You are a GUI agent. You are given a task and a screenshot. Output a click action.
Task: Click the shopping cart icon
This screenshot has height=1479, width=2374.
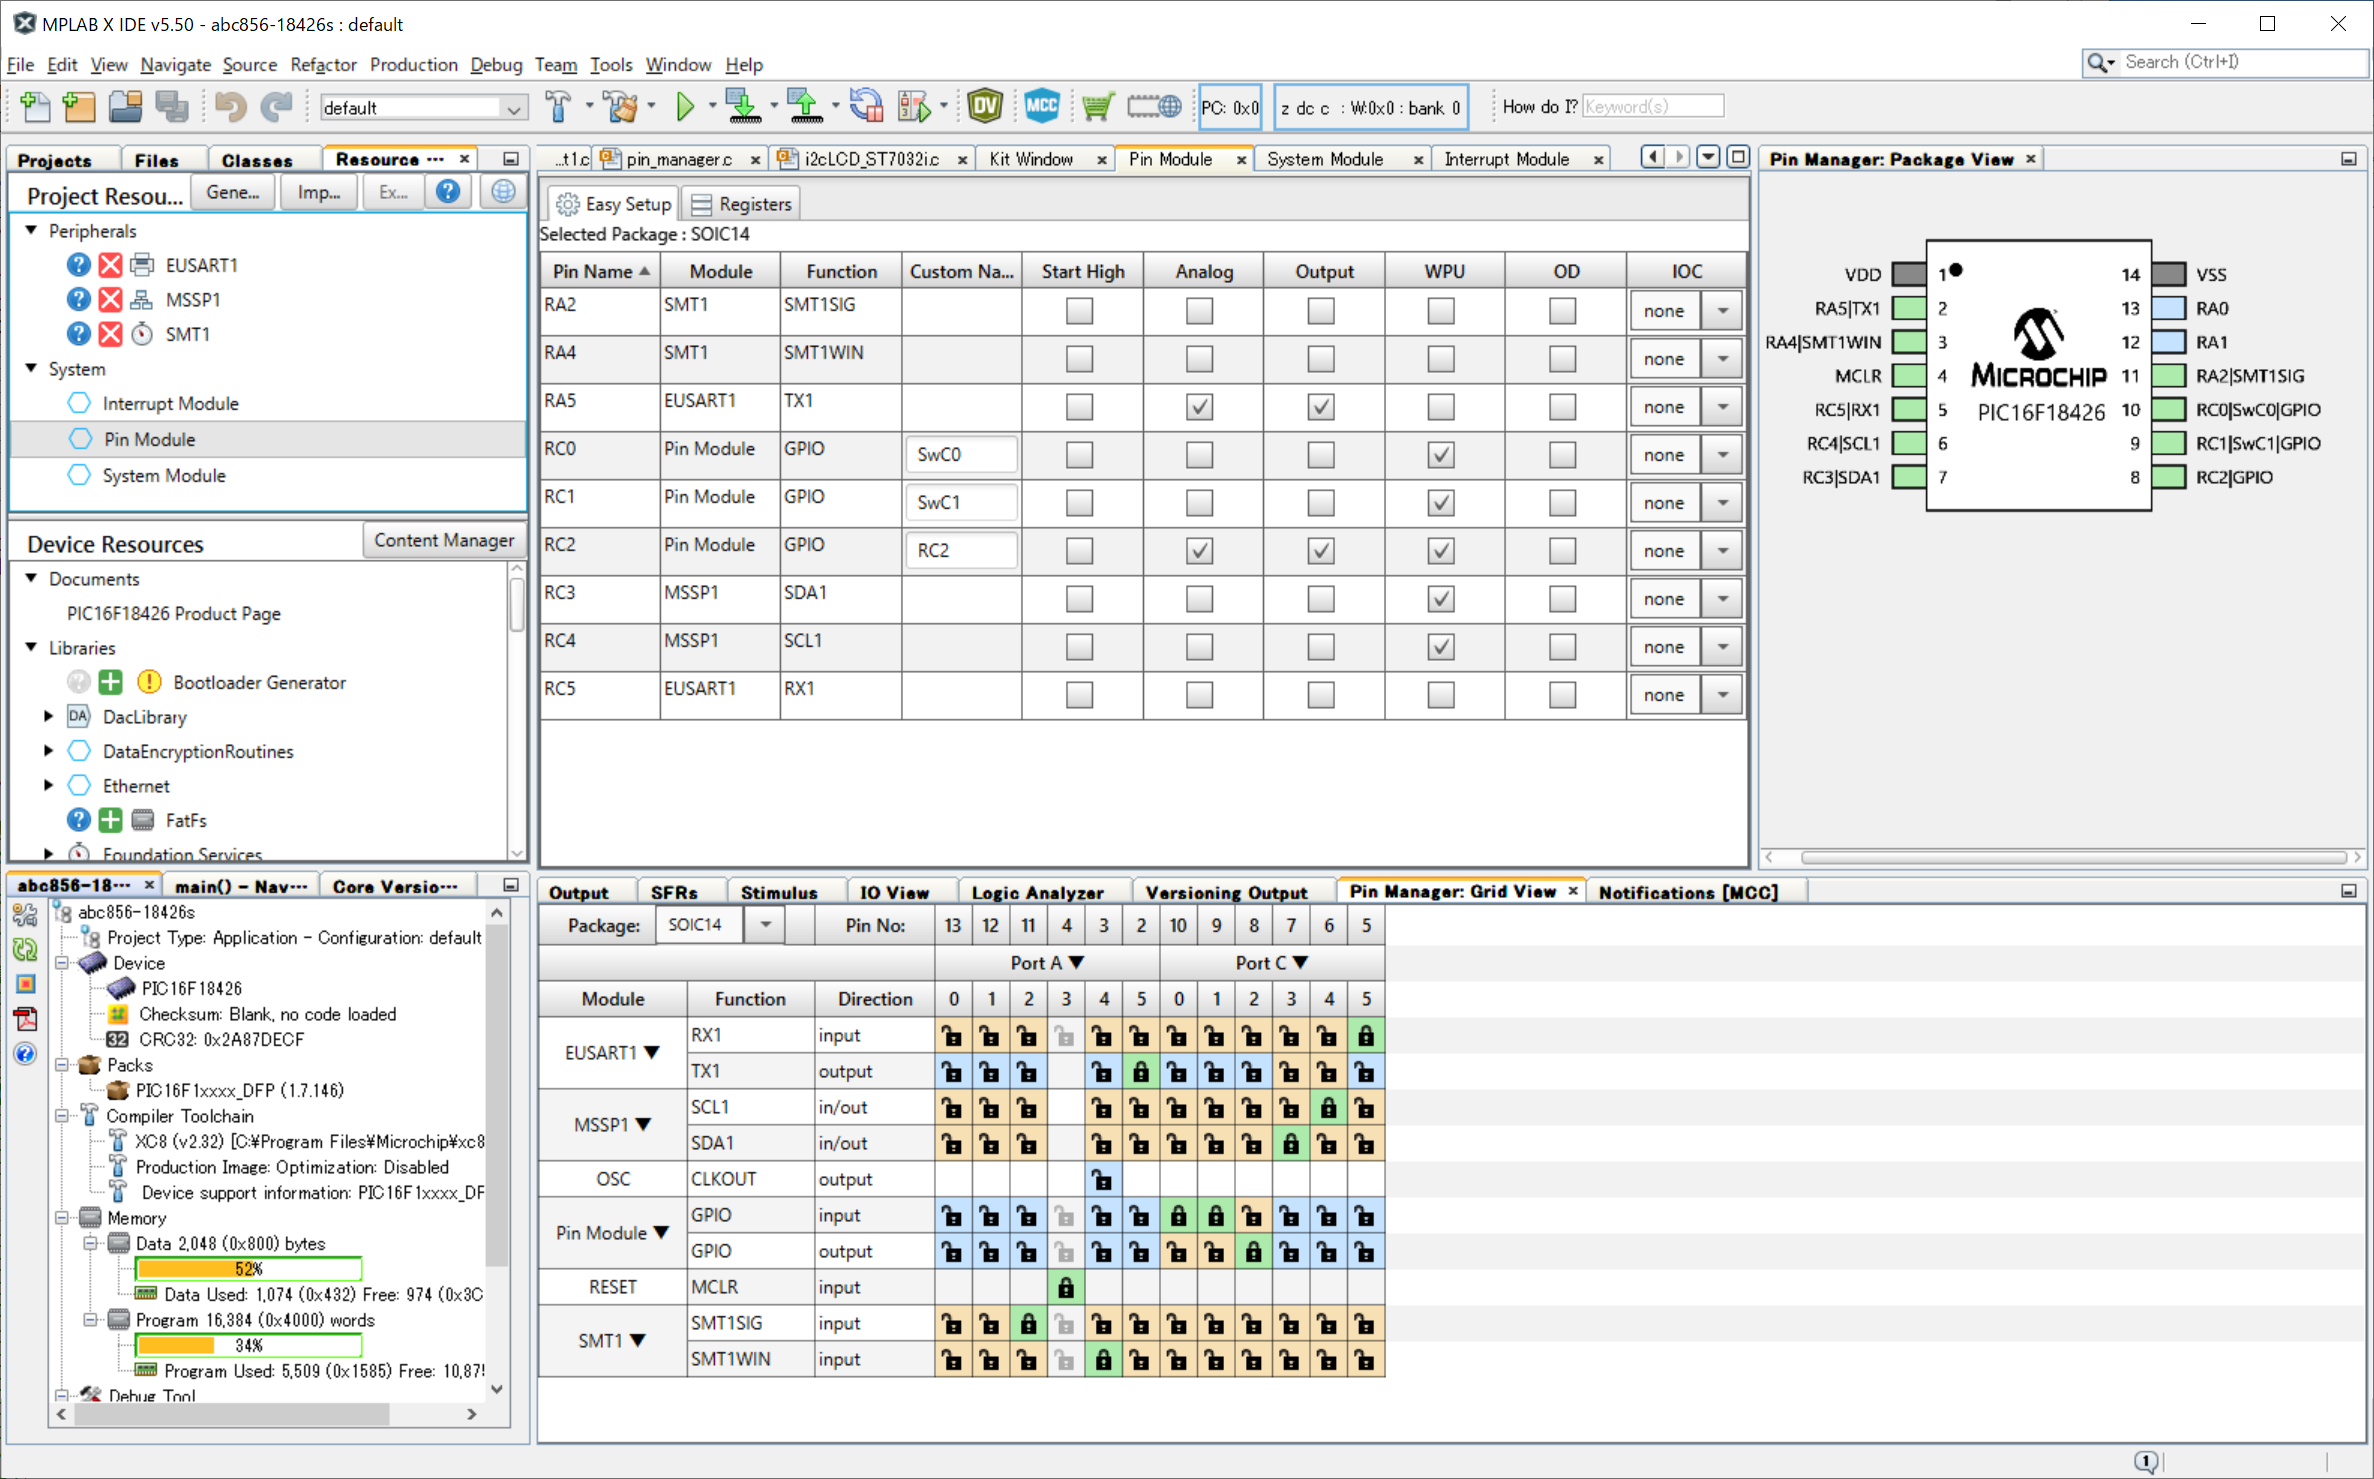click(x=1097, y=107)
